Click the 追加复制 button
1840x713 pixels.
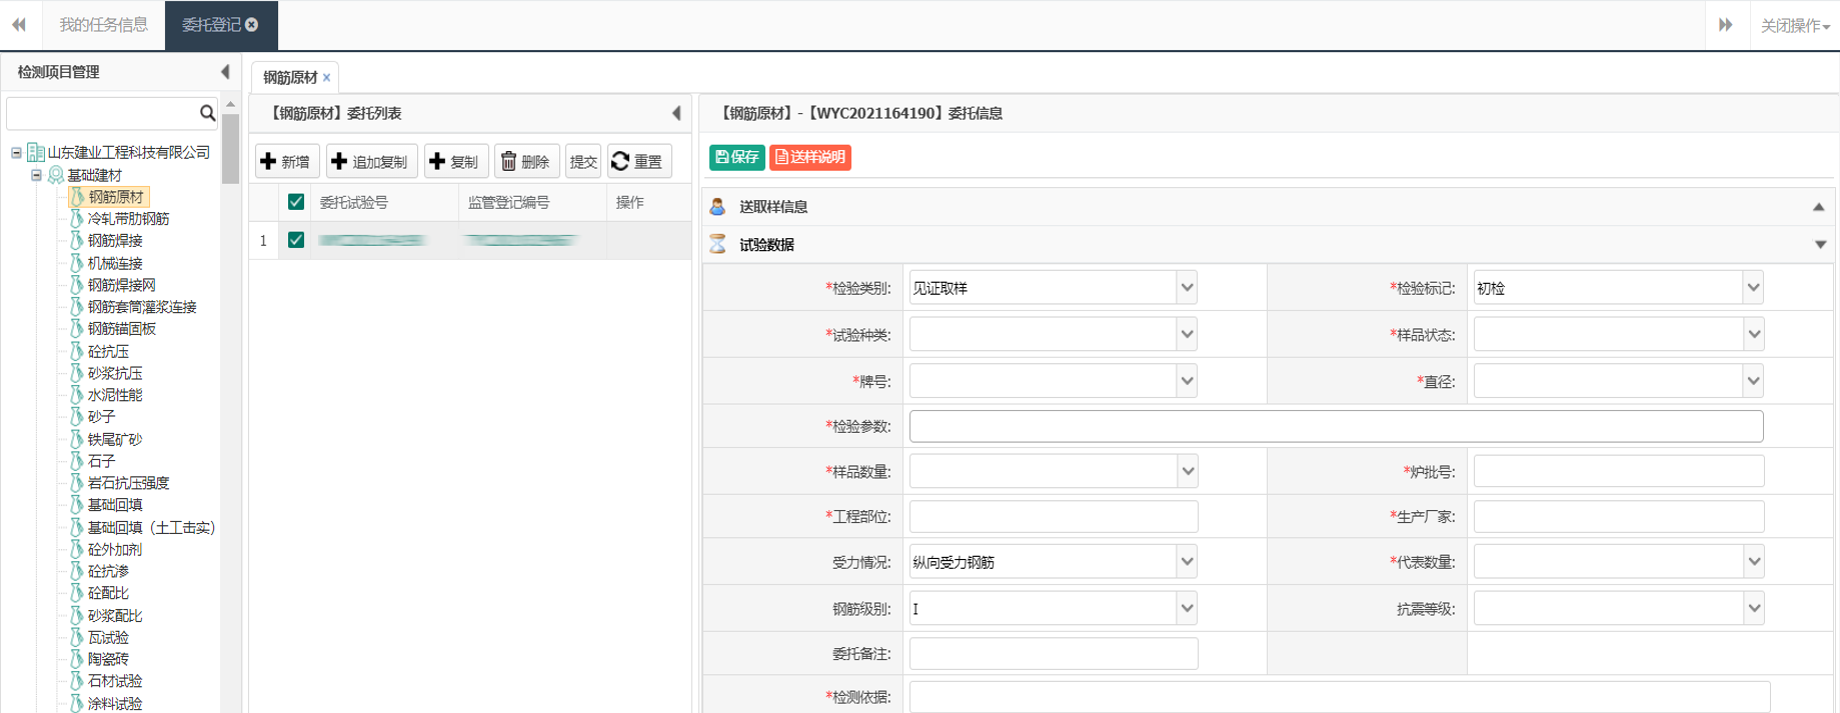click(371, 161)
